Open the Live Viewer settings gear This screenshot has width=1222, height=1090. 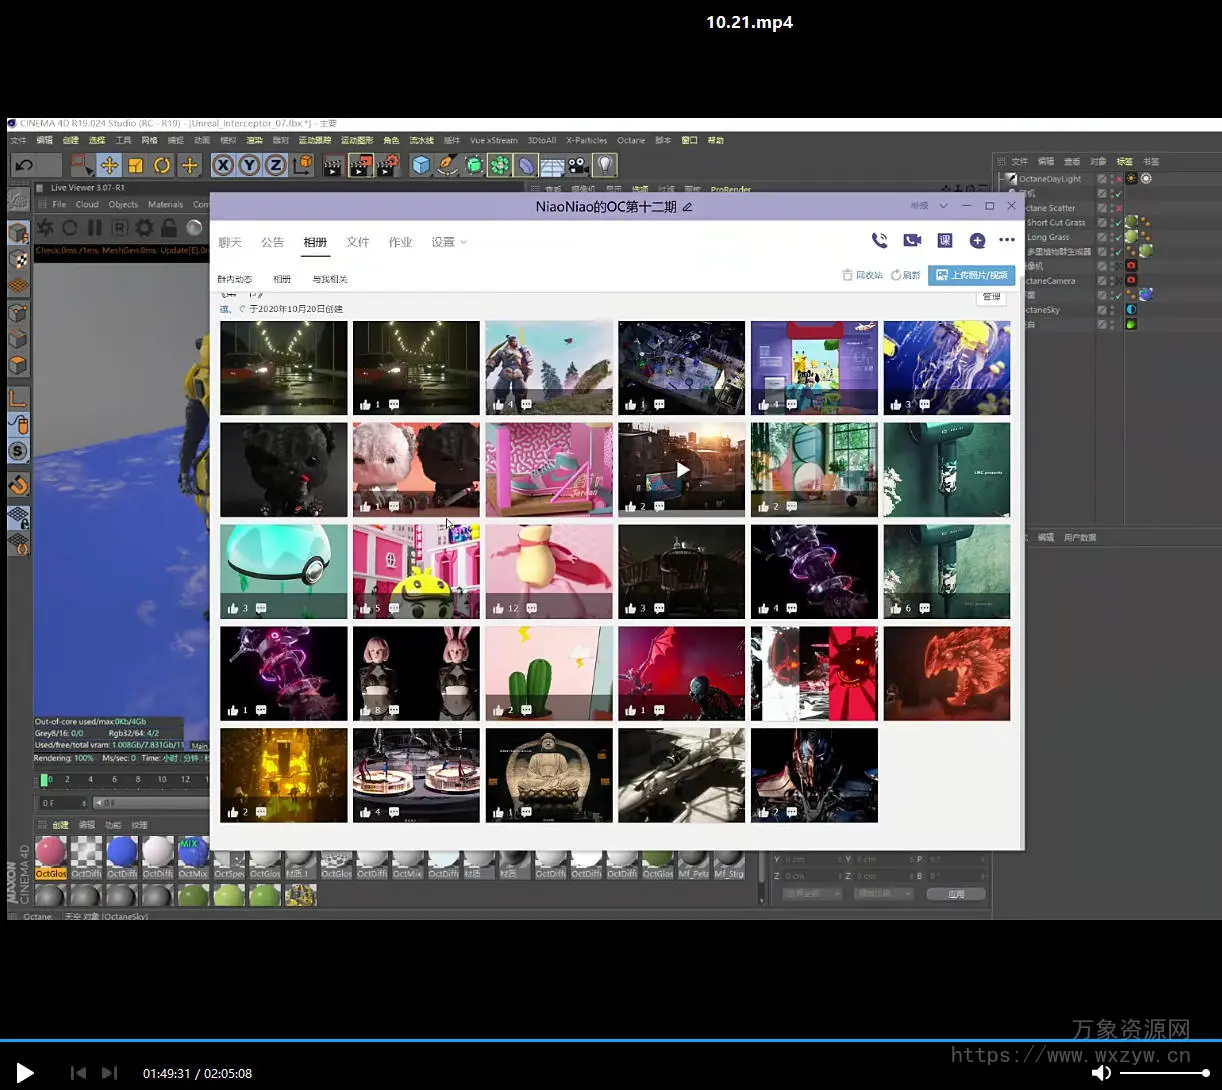[x=144, y=228]
